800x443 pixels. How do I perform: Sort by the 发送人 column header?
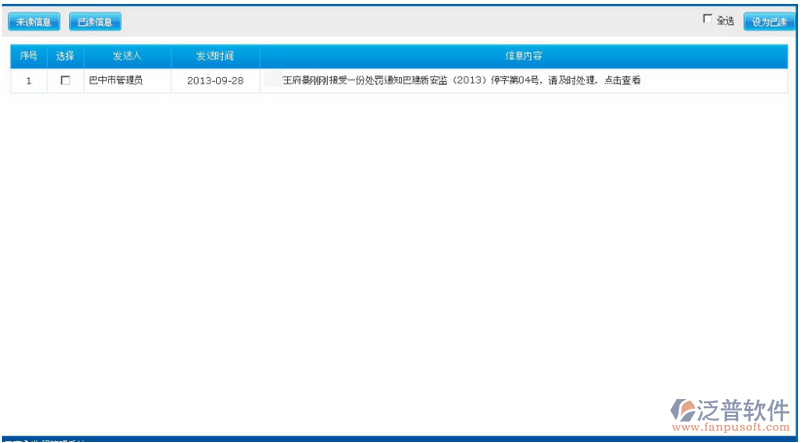(127, 56)
